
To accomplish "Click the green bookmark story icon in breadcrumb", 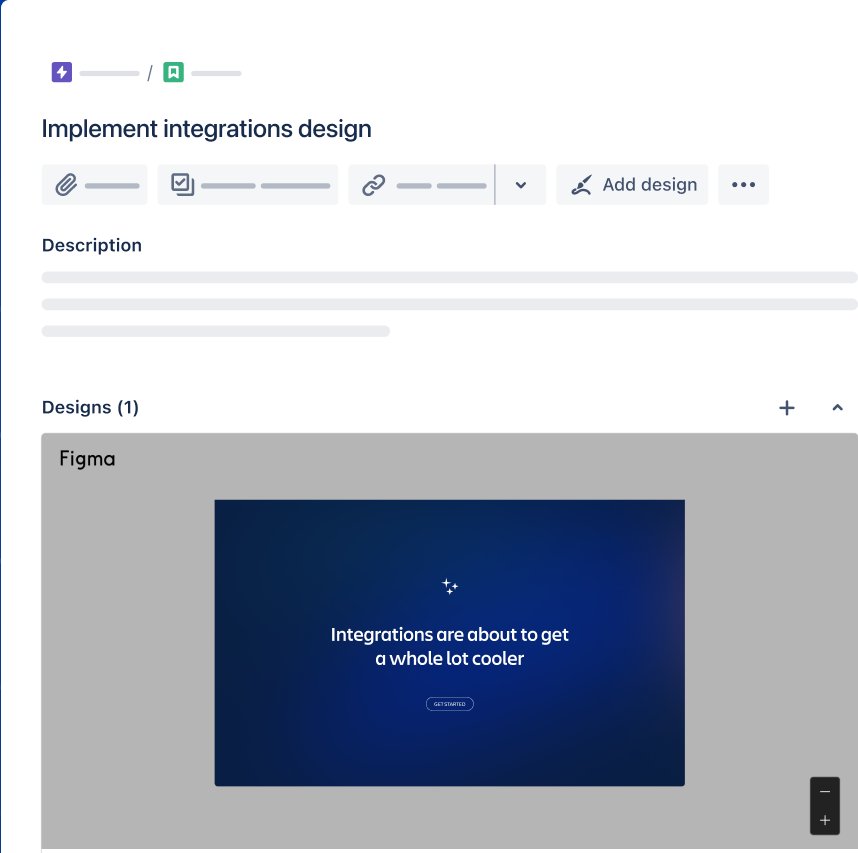I will (173, 72).
